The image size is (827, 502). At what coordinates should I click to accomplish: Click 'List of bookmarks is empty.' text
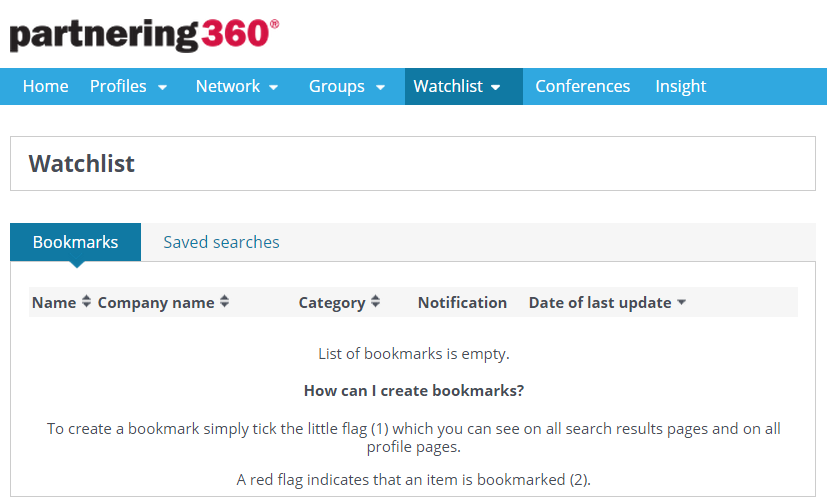[414, 354]
